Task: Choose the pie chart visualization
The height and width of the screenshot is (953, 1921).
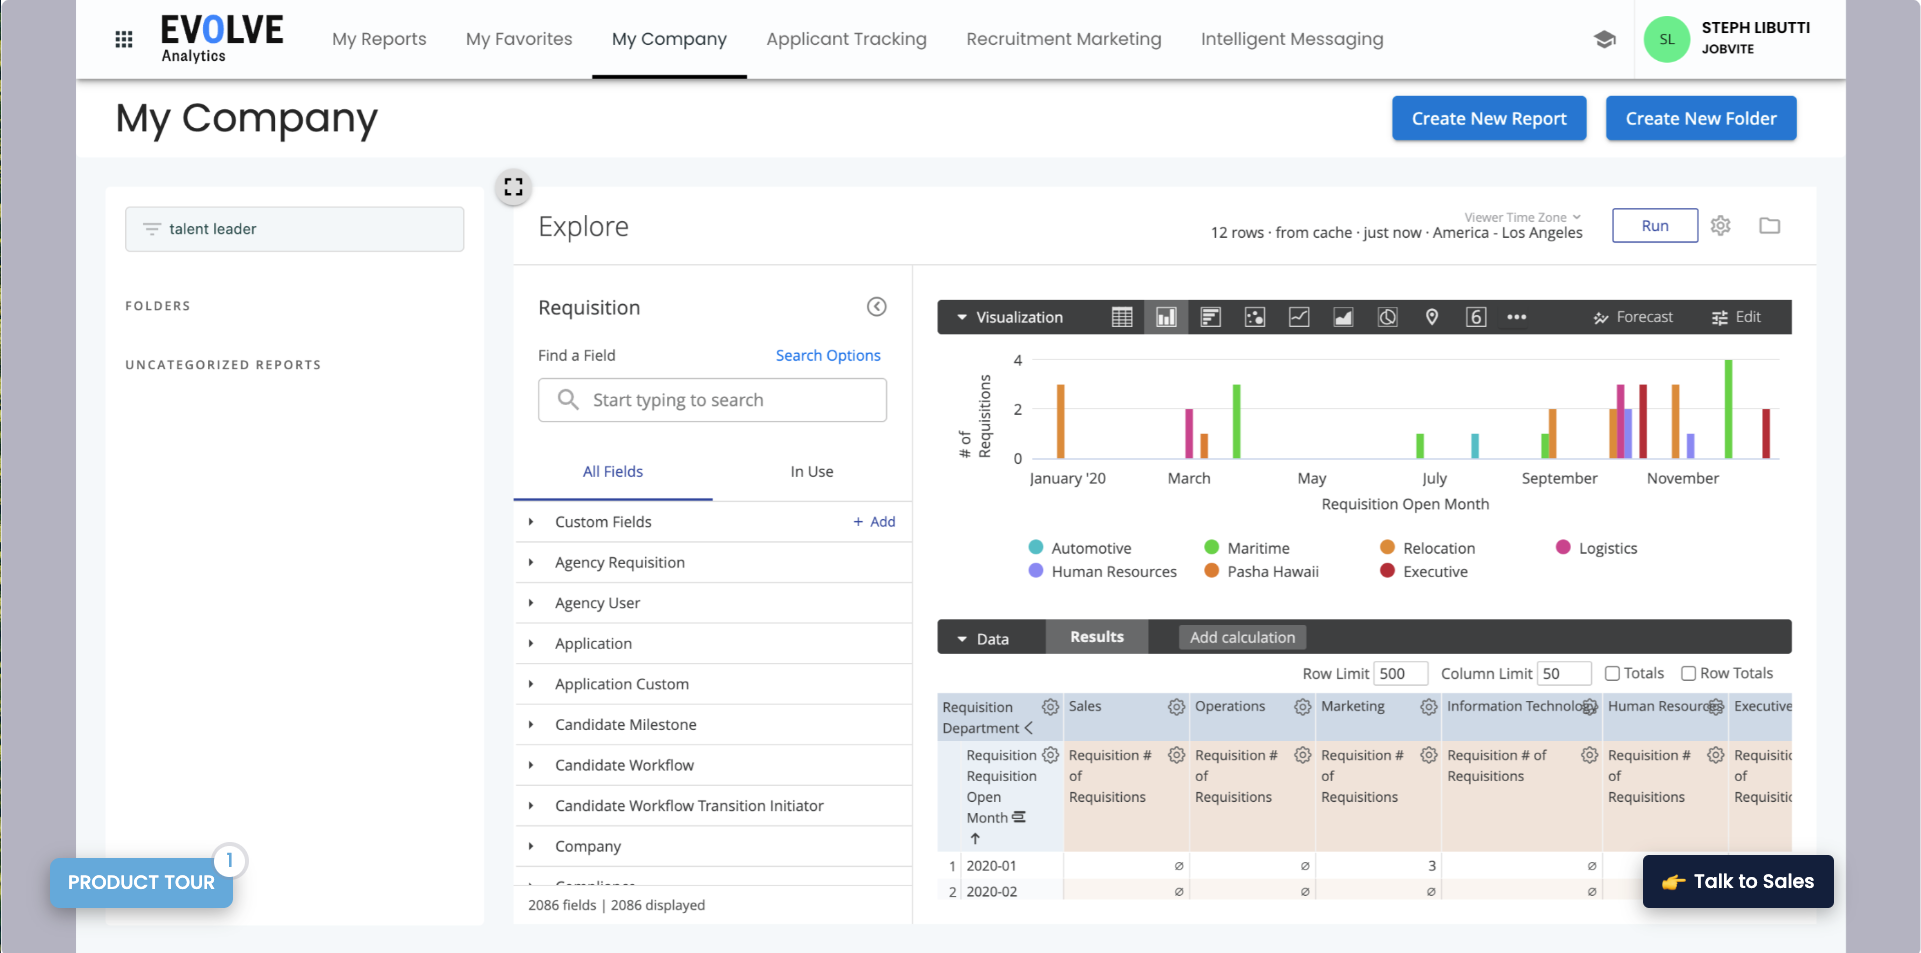Action: click(x=1386, y=317)
